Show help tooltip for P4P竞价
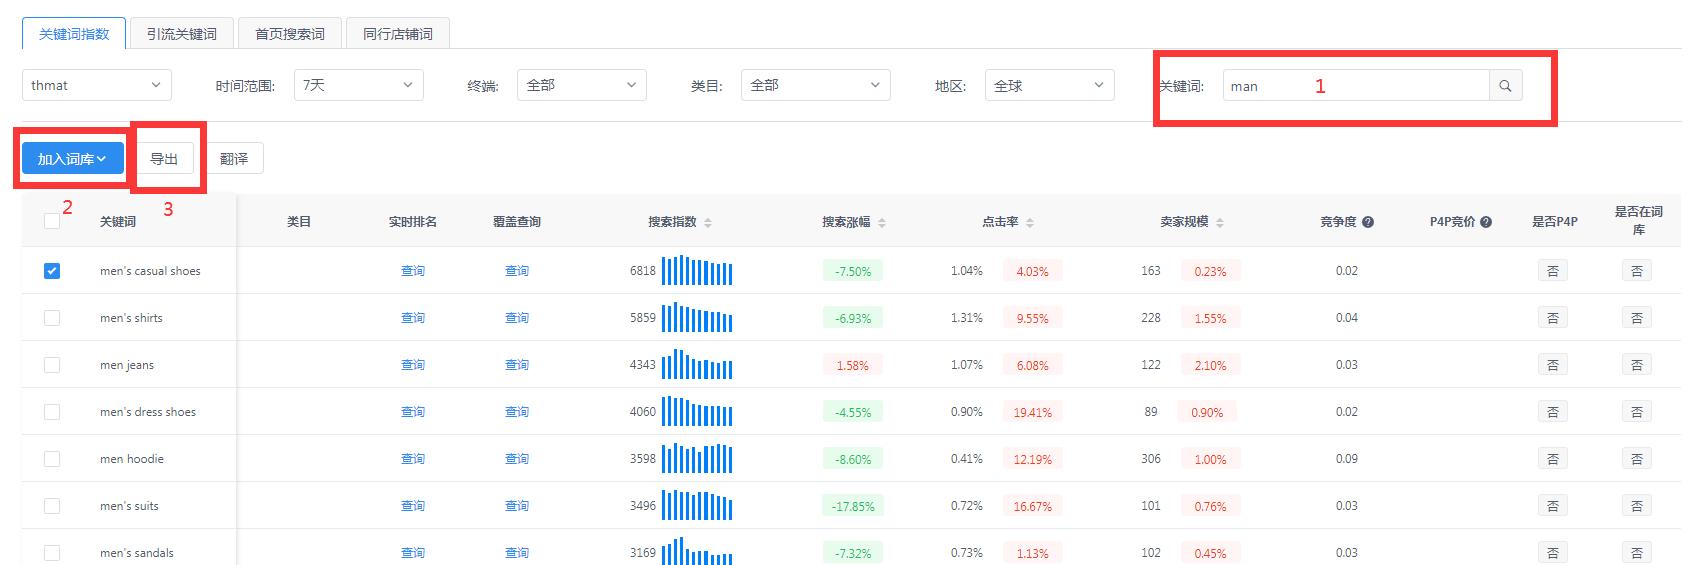Screen dimensions: 1696x565 pos(1486,222)
